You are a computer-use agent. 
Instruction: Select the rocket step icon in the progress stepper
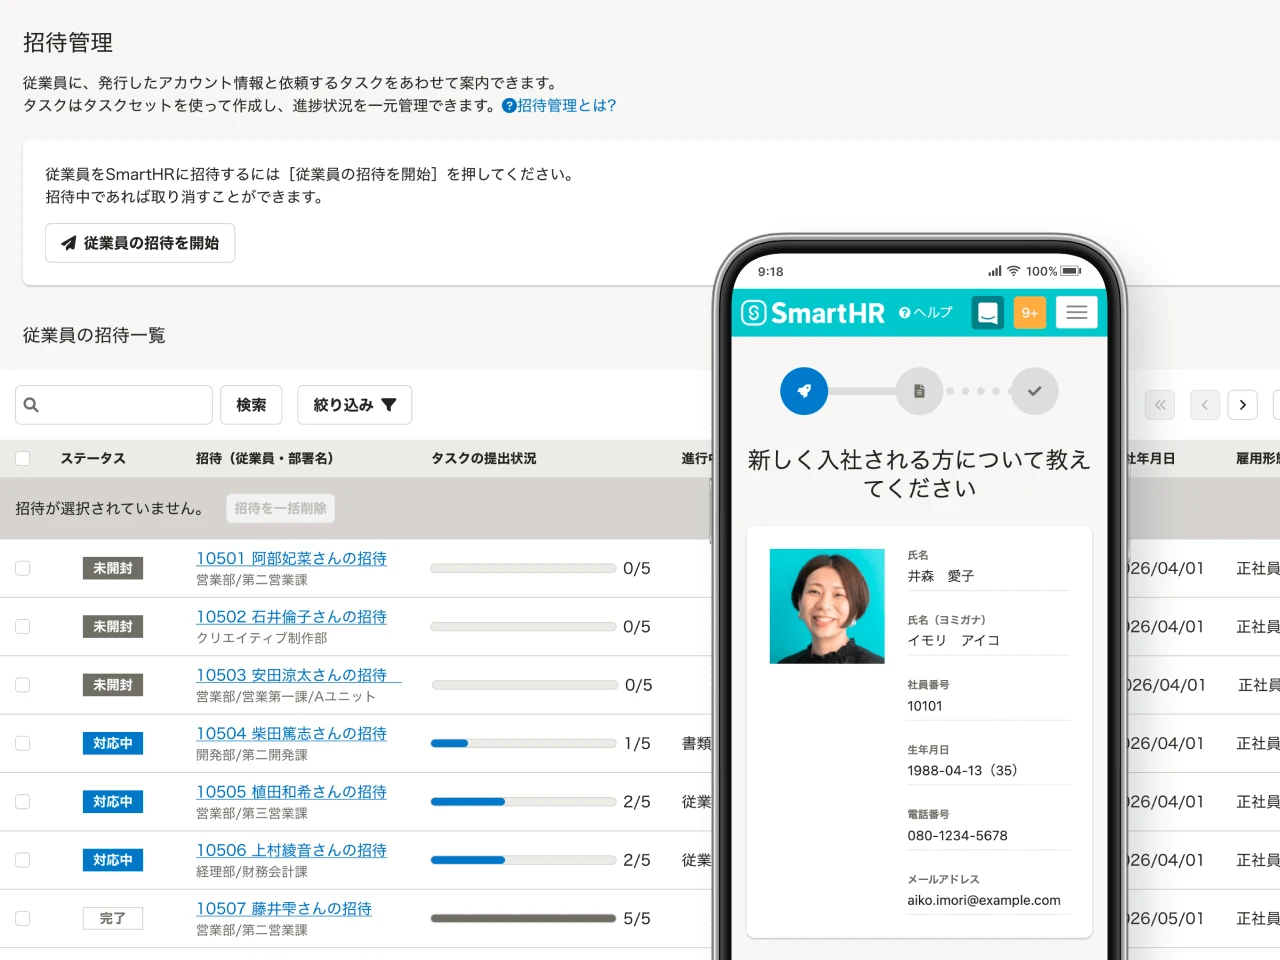[x=803, y=391]
